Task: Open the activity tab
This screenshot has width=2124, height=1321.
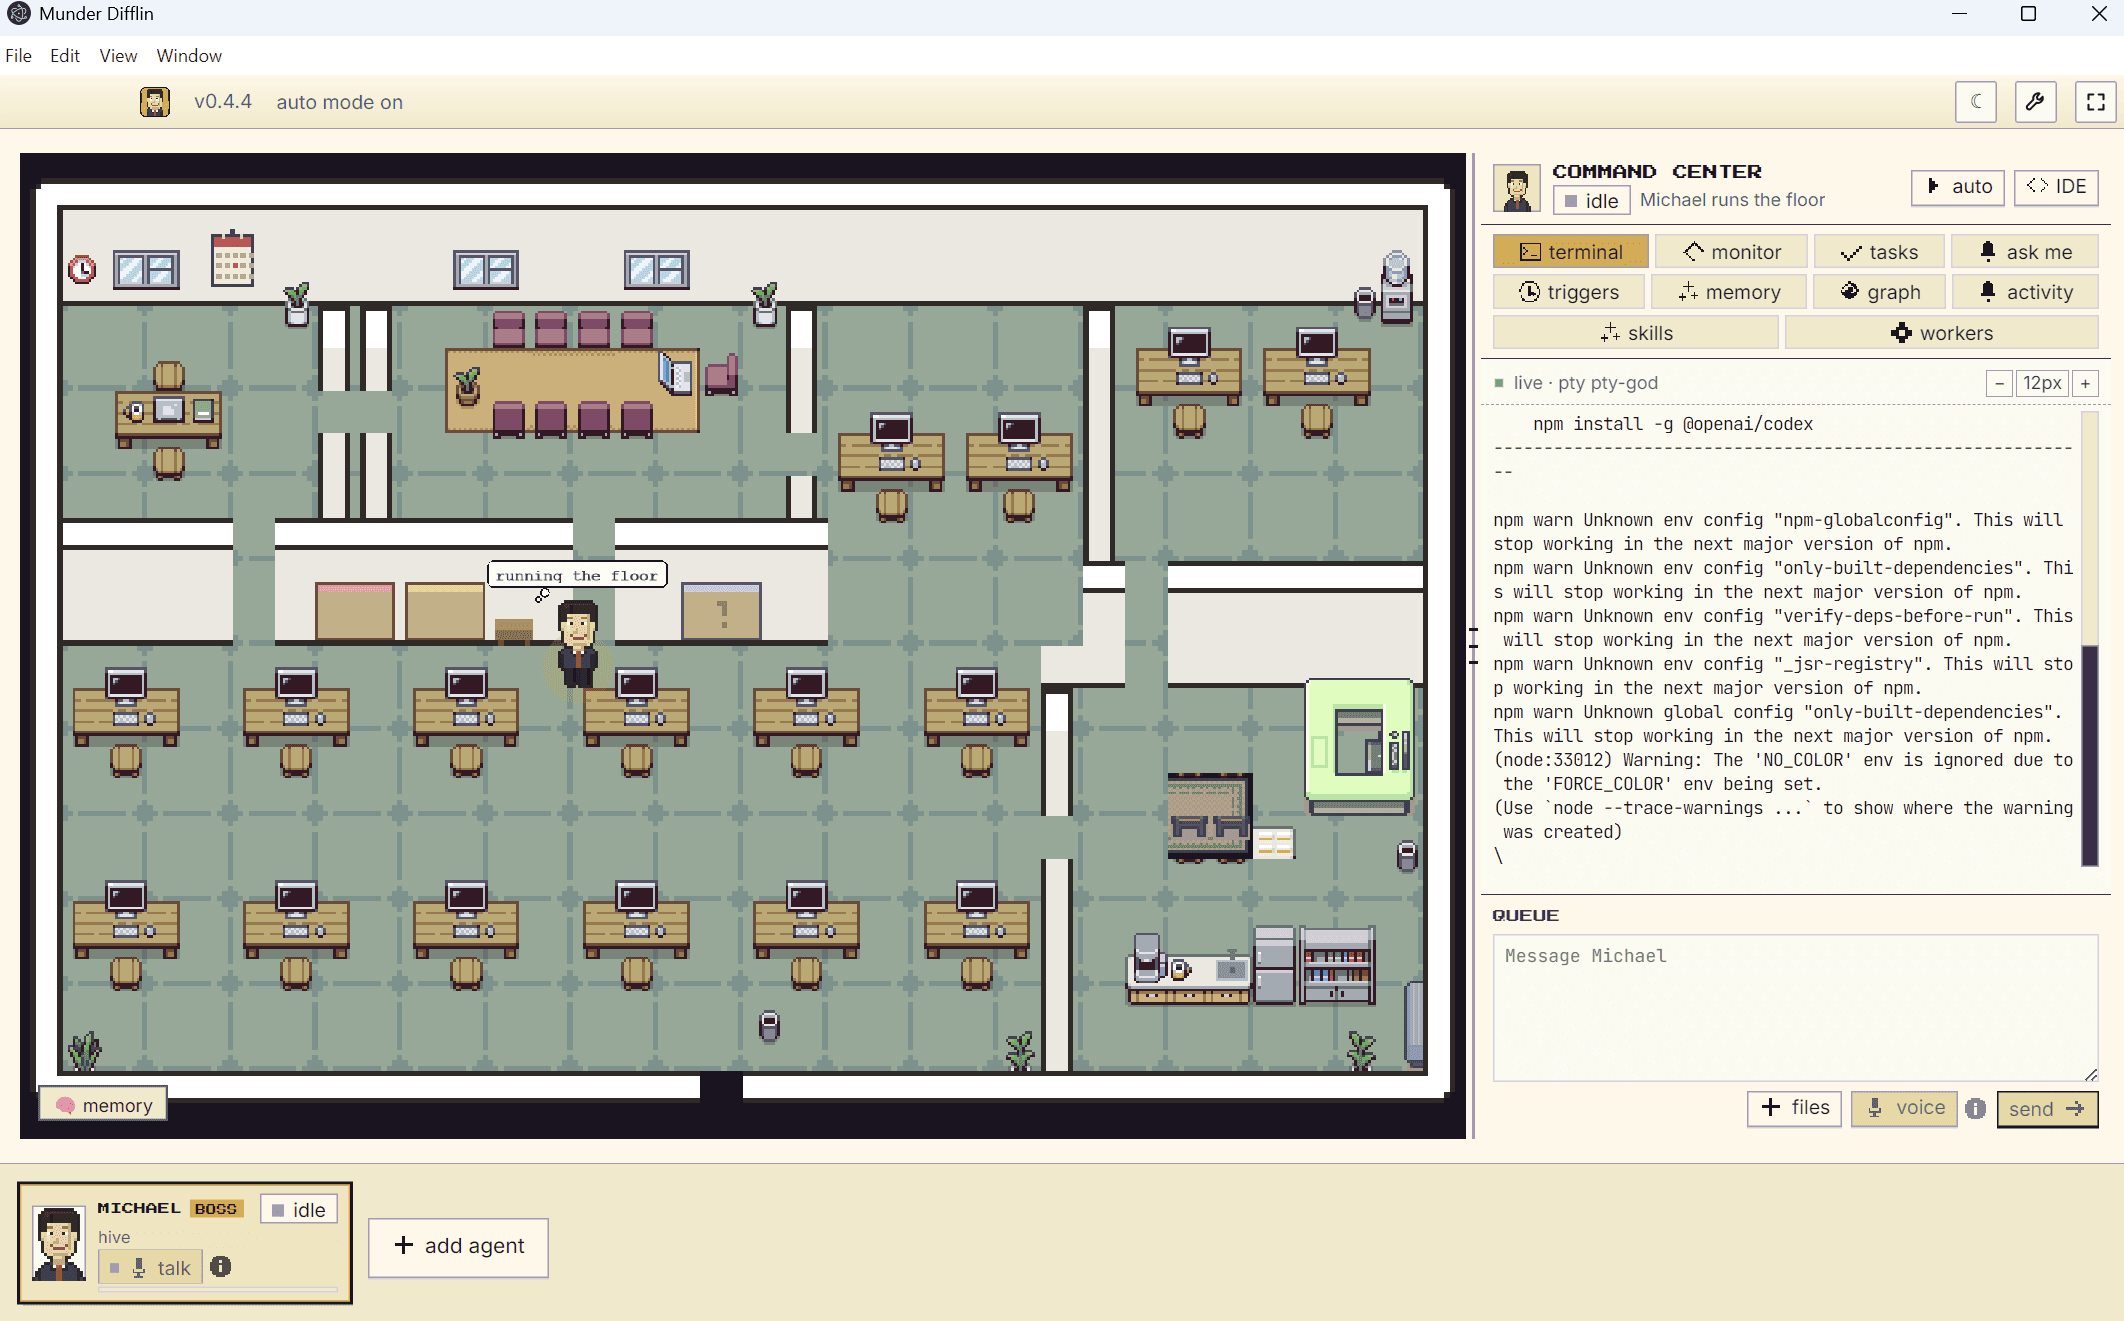Action: coord(2026,292)
